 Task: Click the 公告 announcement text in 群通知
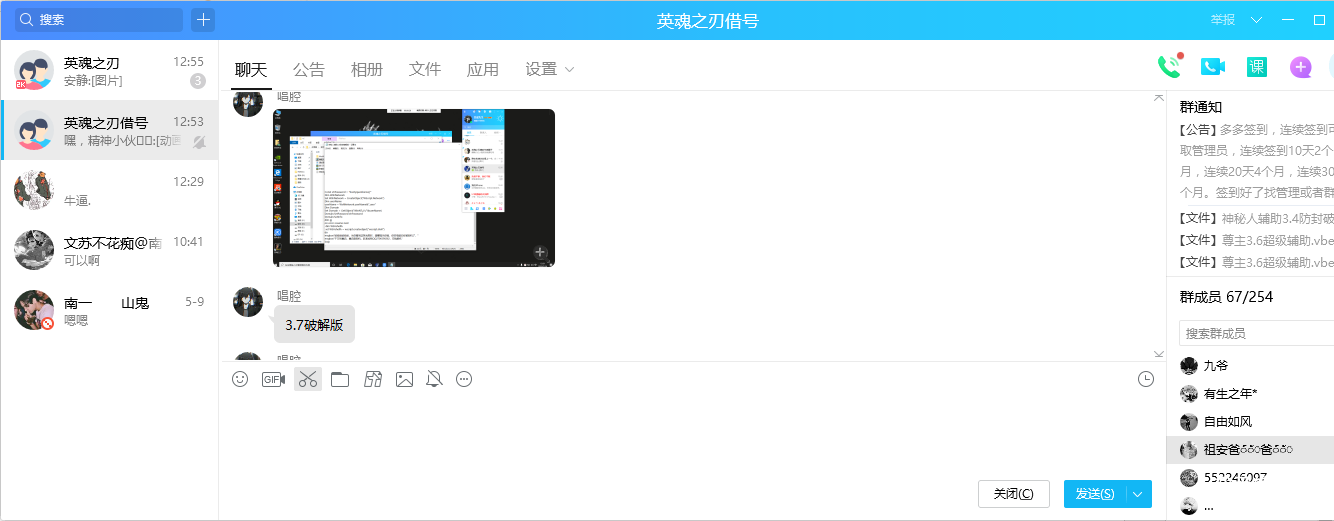[1256, 160]
